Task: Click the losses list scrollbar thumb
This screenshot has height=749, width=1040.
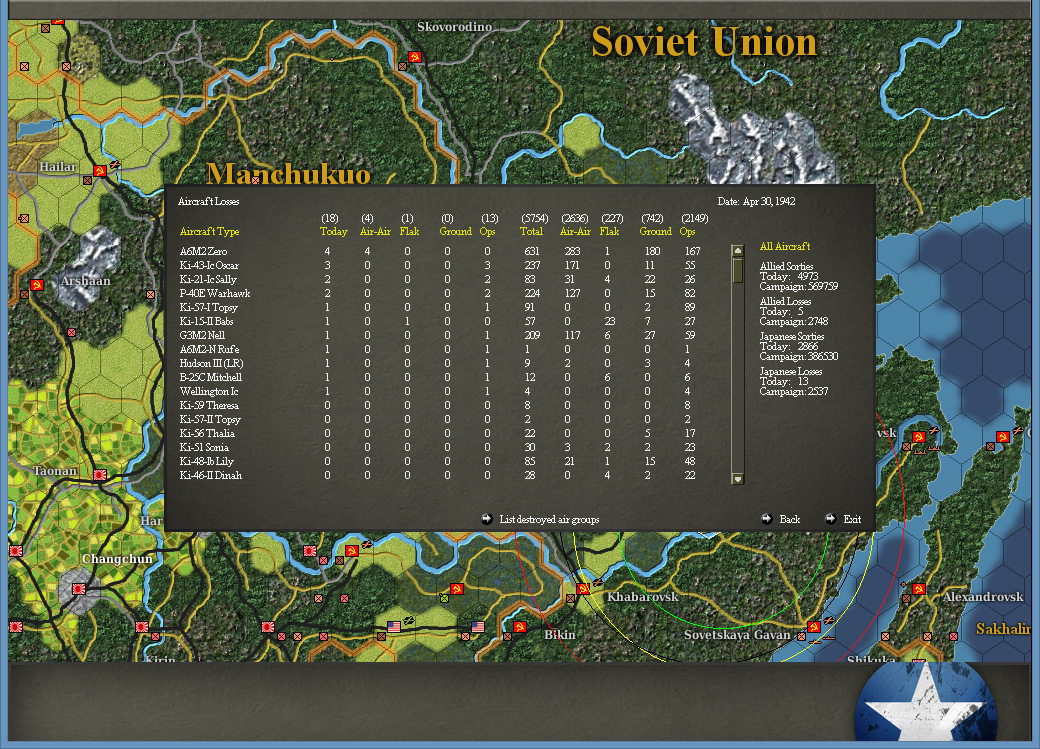Action: (x=738, y=271)
